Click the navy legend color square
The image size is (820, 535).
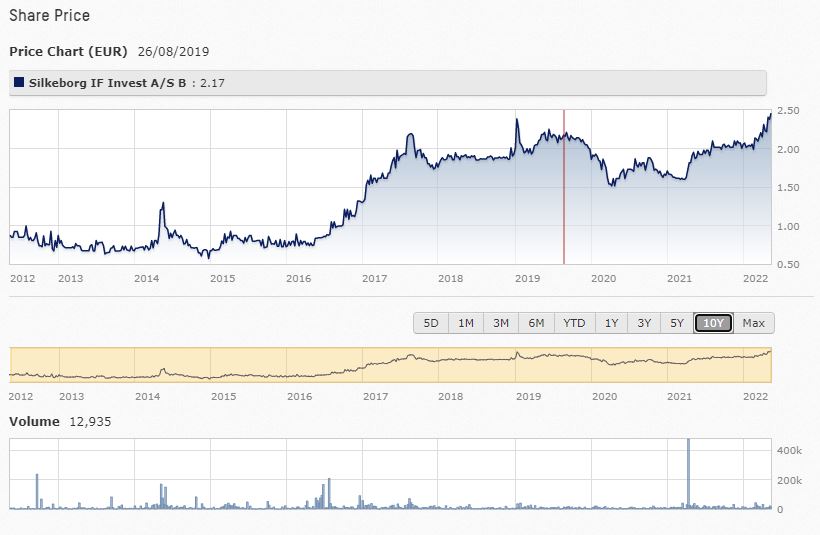20,82
